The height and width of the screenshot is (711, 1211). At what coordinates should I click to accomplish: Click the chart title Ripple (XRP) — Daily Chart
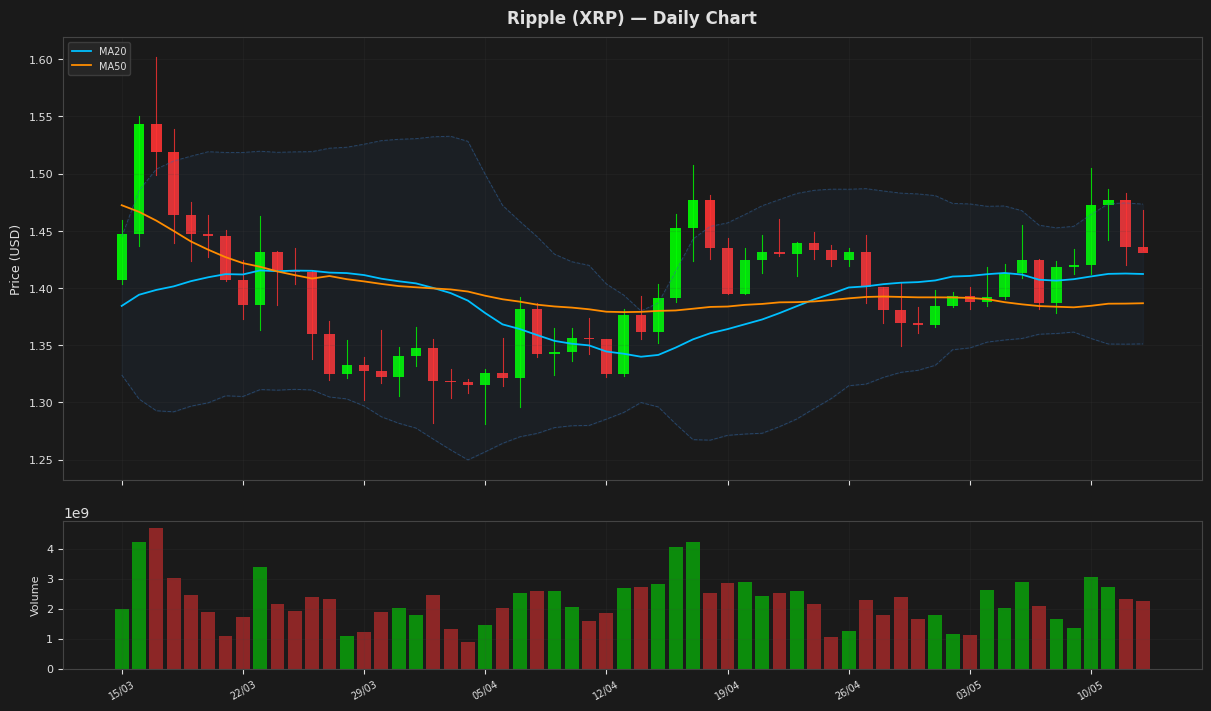click(631, 19)
